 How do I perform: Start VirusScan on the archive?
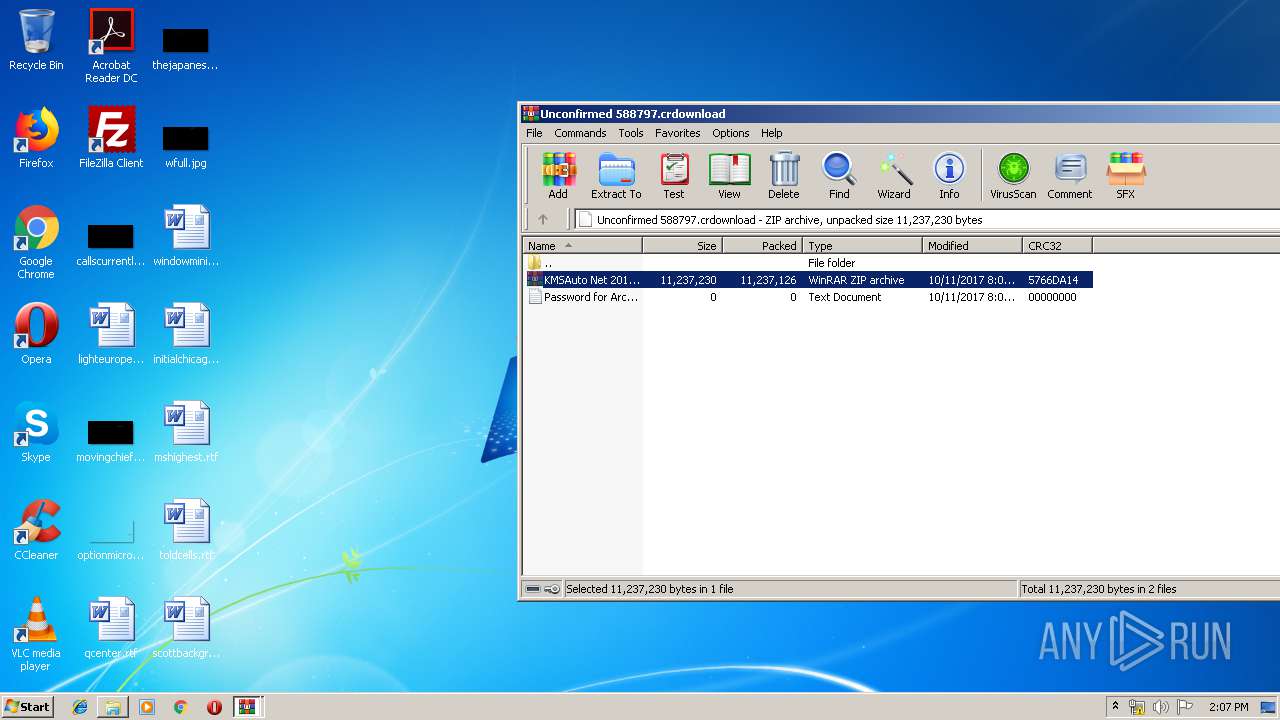1013,176
